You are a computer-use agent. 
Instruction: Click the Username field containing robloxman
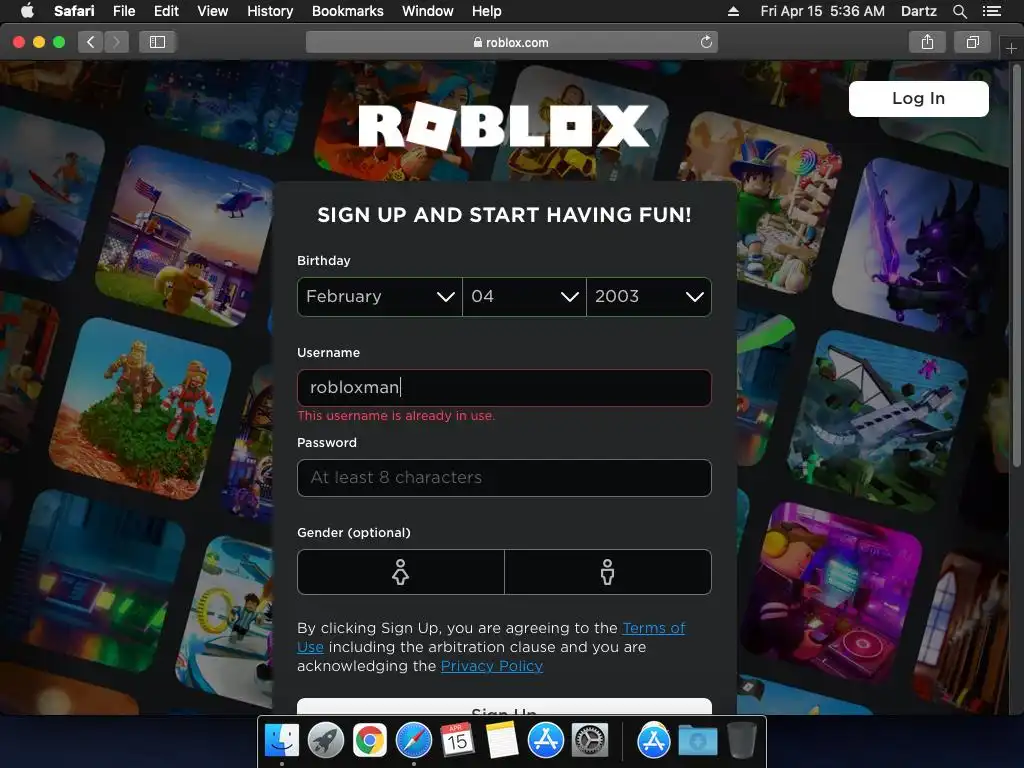[x=504, y=388]
